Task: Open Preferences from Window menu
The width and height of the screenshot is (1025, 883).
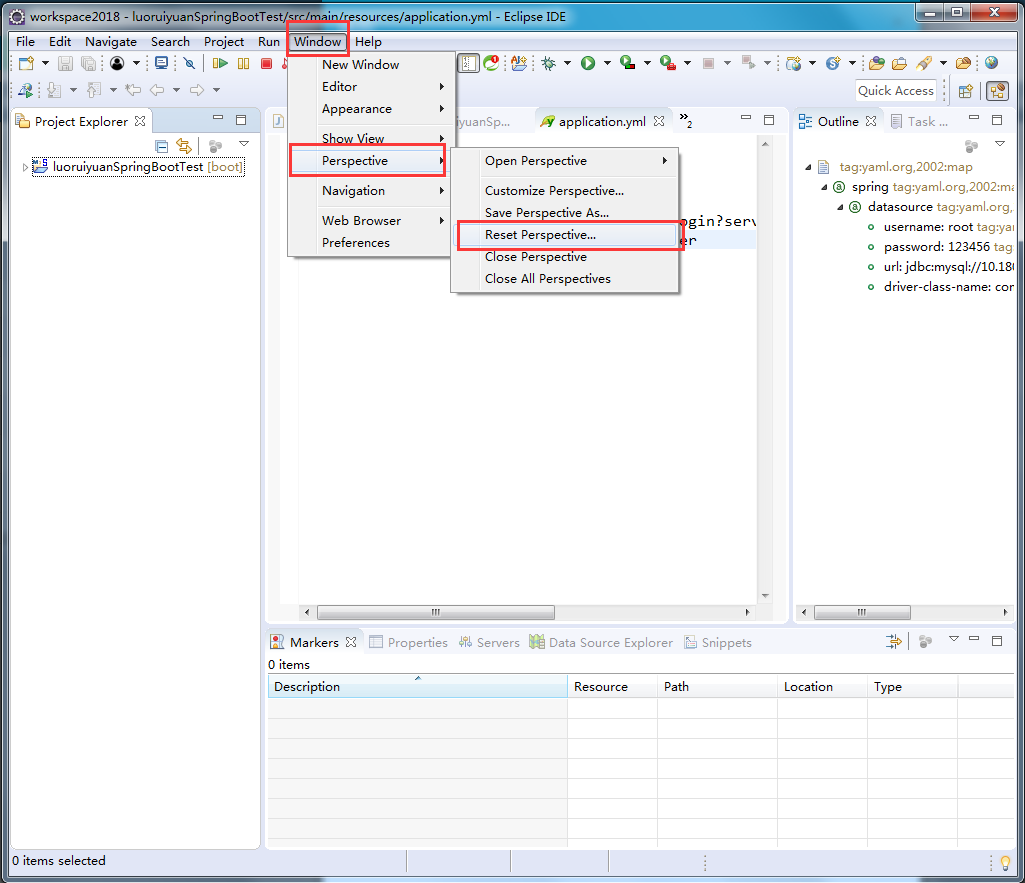Action: click(371, 242)
